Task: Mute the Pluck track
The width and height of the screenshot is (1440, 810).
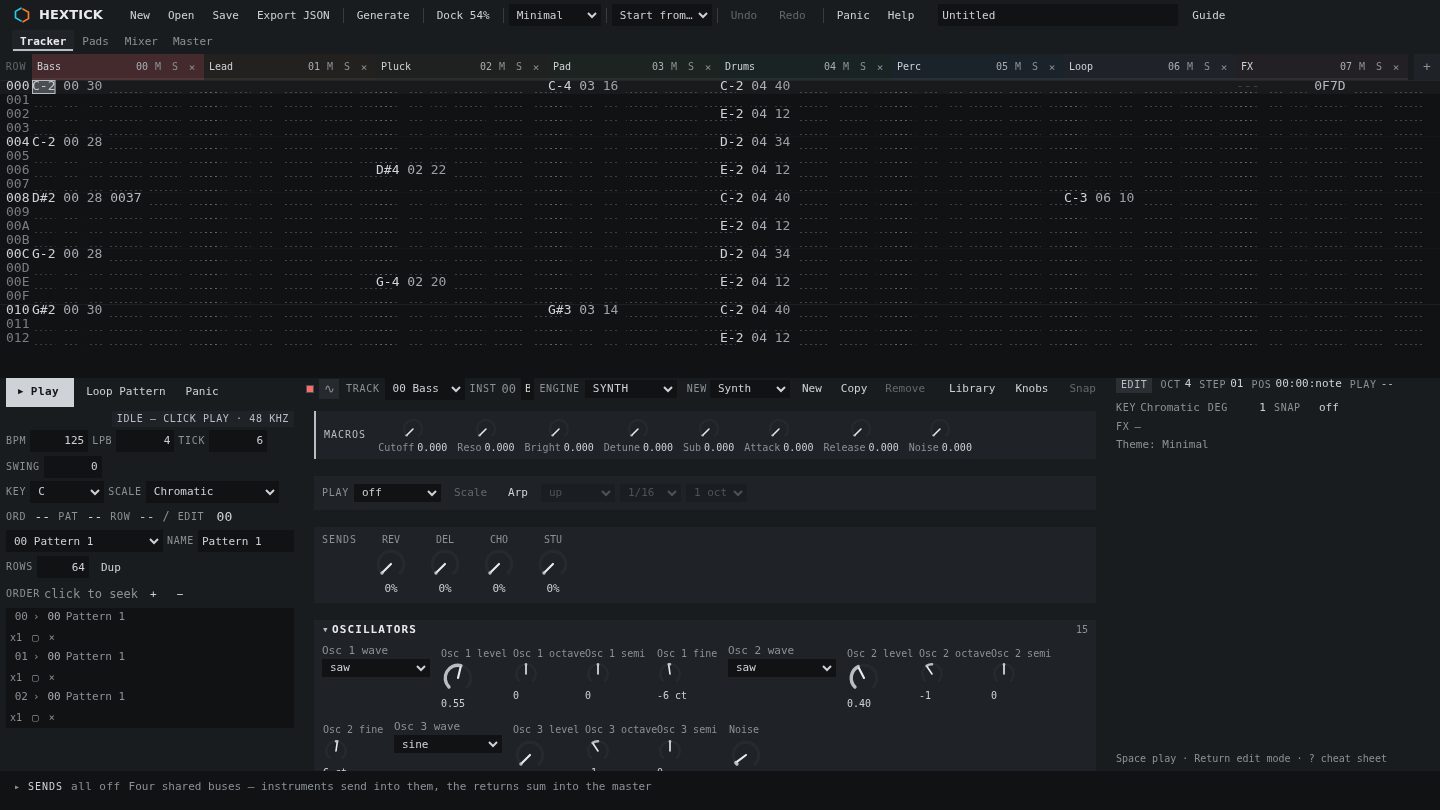Action: (x=501, y=67)
